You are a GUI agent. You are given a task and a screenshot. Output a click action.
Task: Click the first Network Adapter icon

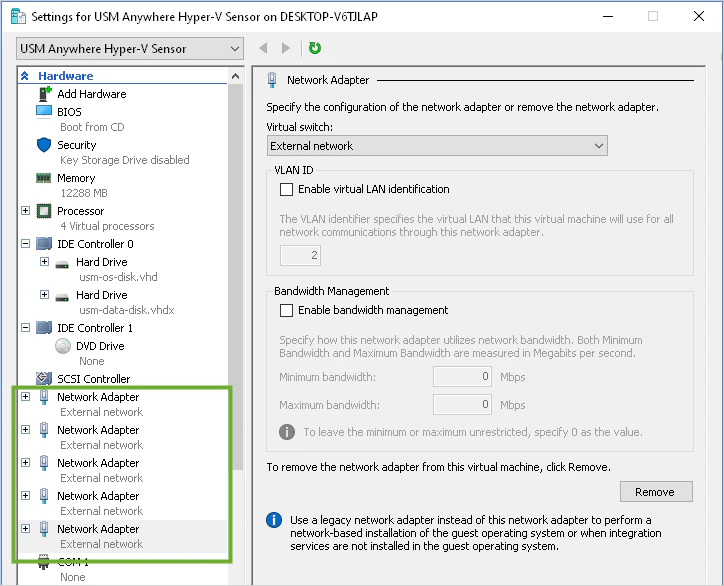pyautogui.click(x=44, y=397)
